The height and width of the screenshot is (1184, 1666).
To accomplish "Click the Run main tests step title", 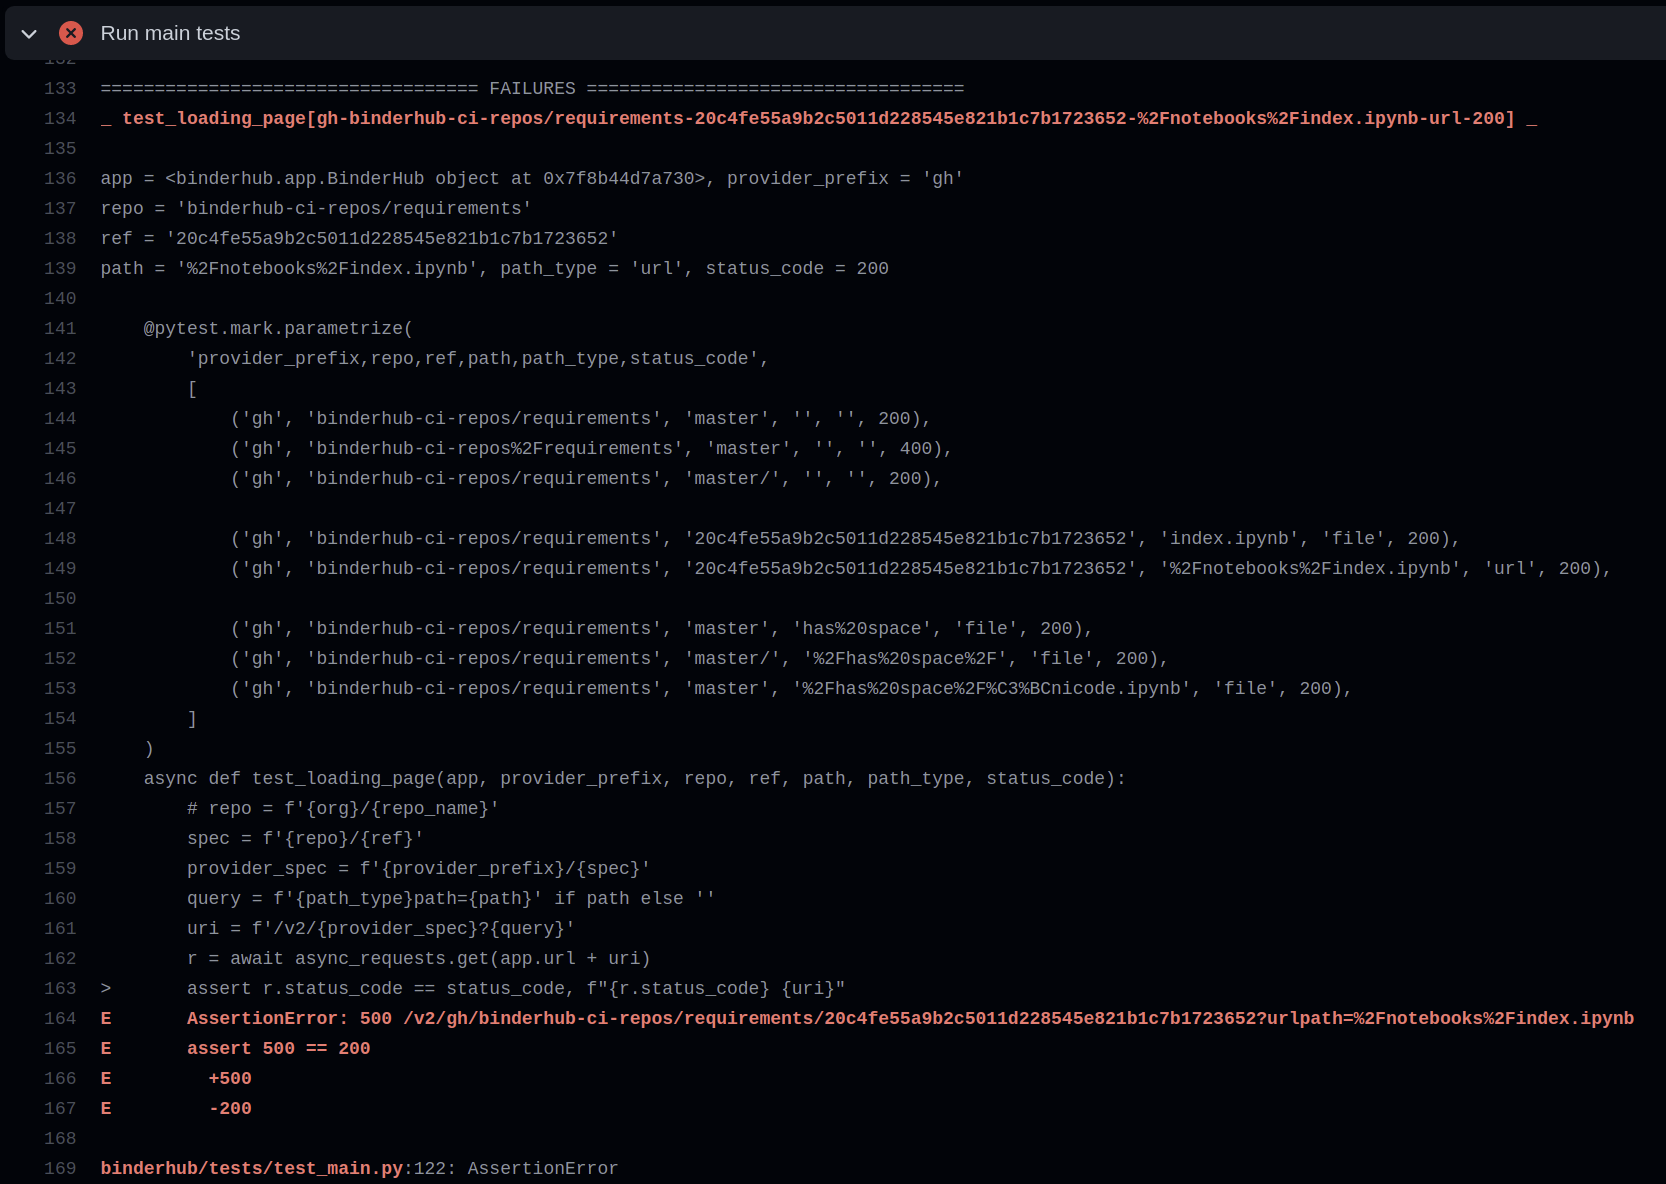I will click(x=169, y=33).
